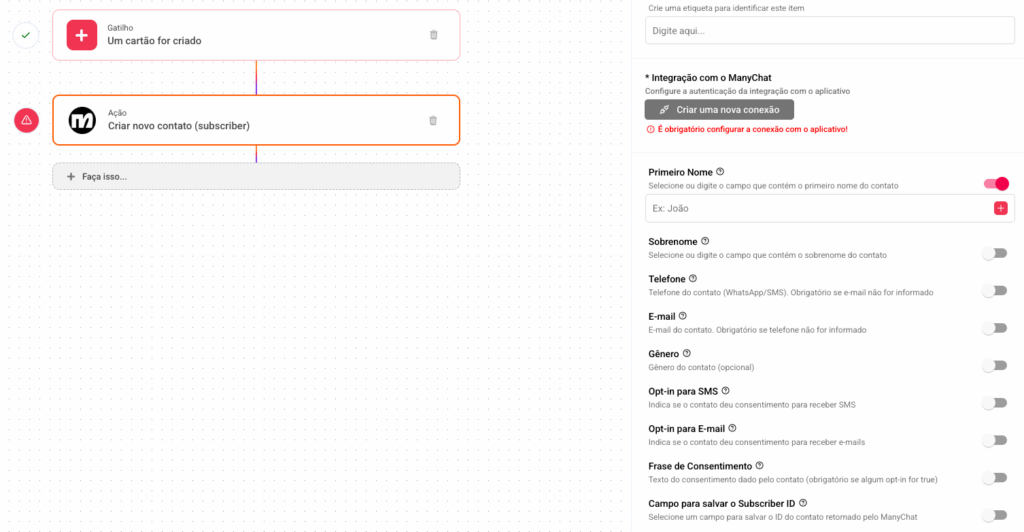Disable the Primeiro Nome toggle
The height and width of the screenshot is (532, 1024).
tap(996, 184)
